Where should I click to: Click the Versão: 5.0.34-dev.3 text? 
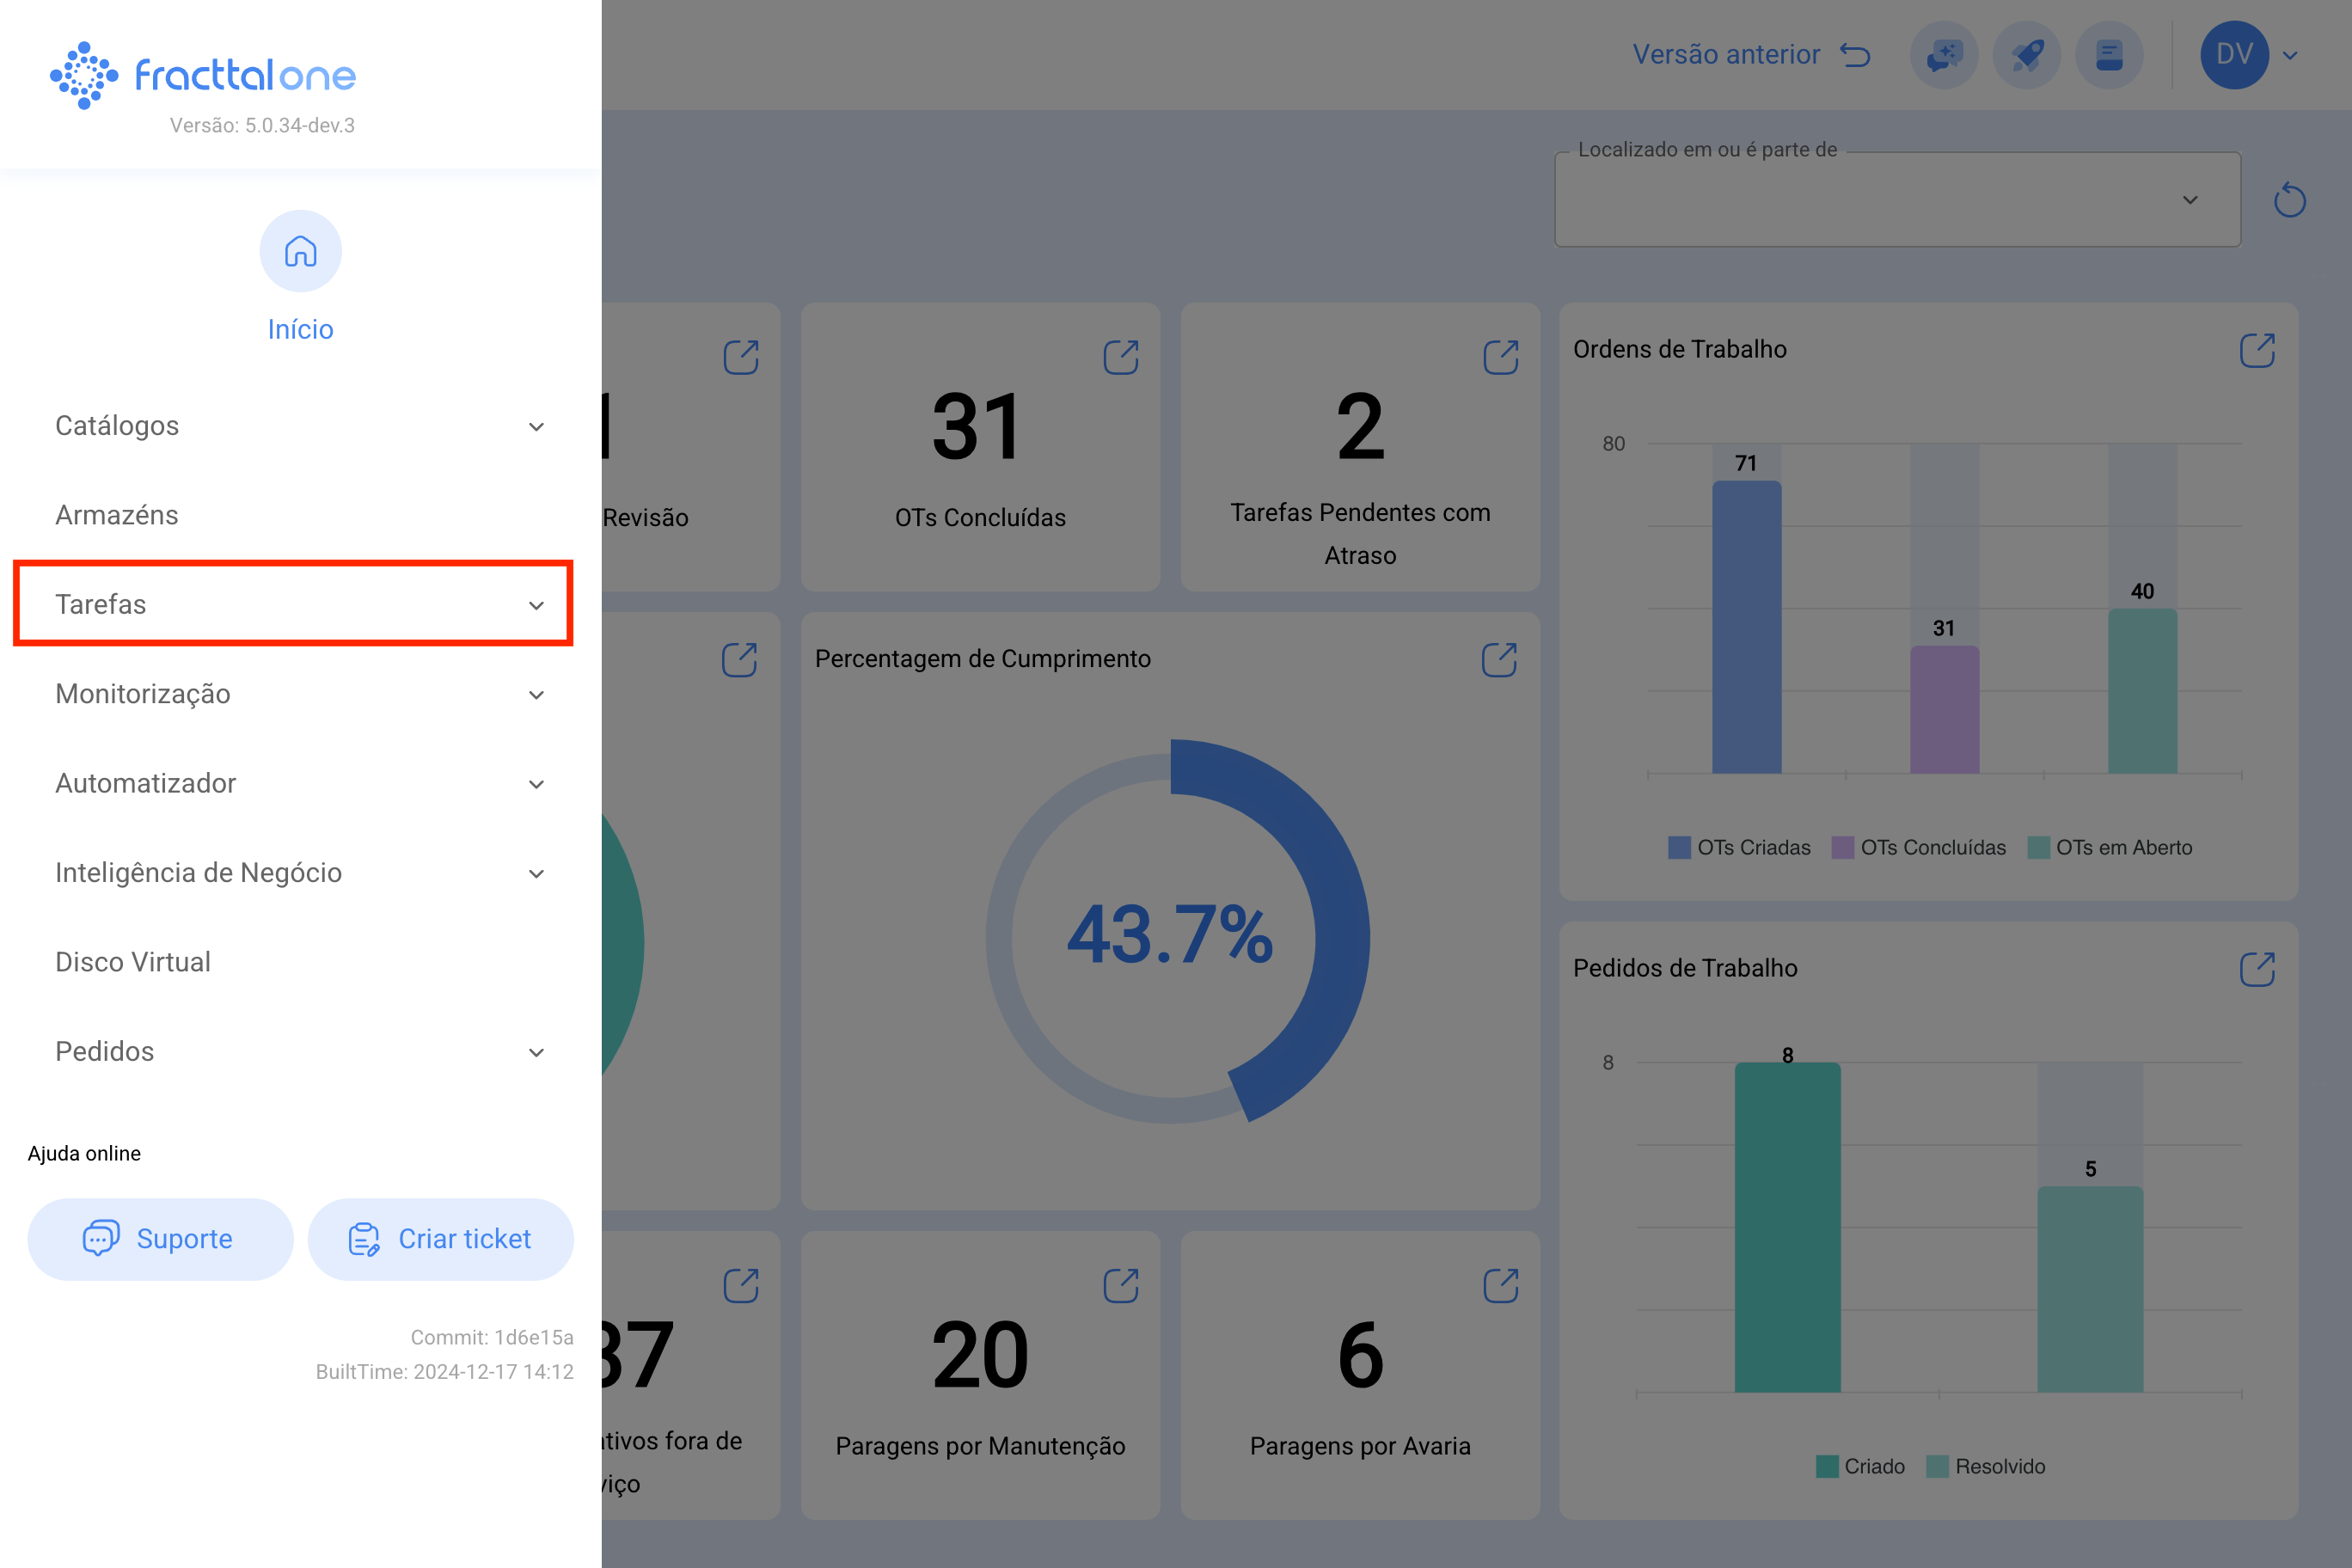262,125
